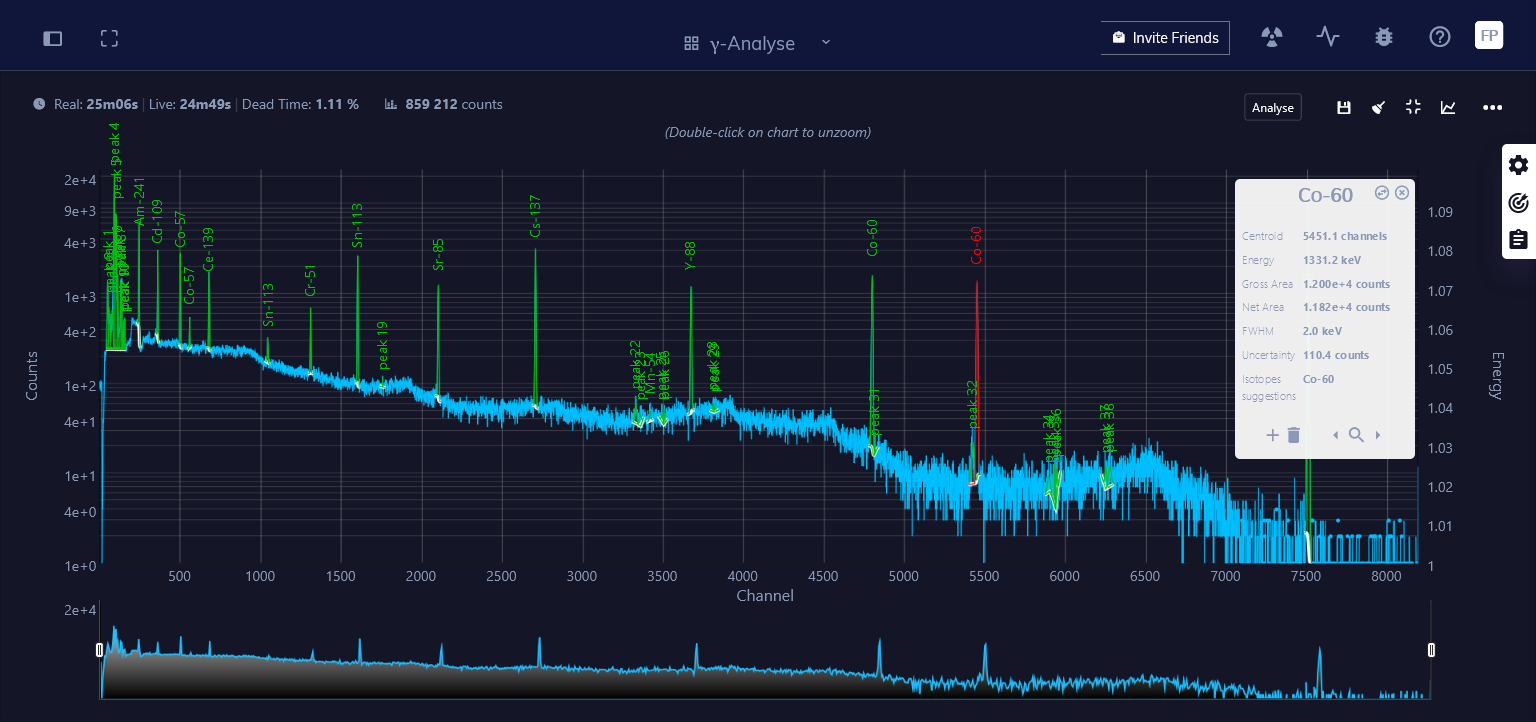Image resolution: width=1536 pixels, height=722 pixels.
Task: Click the Counts y-axis title
Action: [32, 375]
